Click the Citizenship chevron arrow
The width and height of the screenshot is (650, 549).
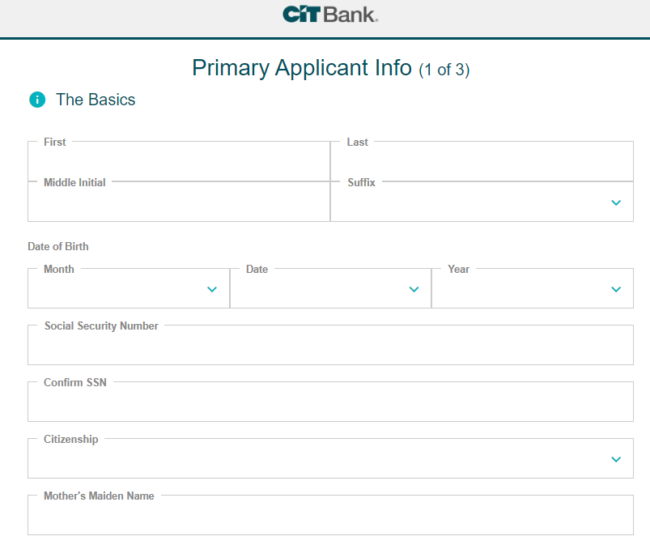click(x=616, y=459)
